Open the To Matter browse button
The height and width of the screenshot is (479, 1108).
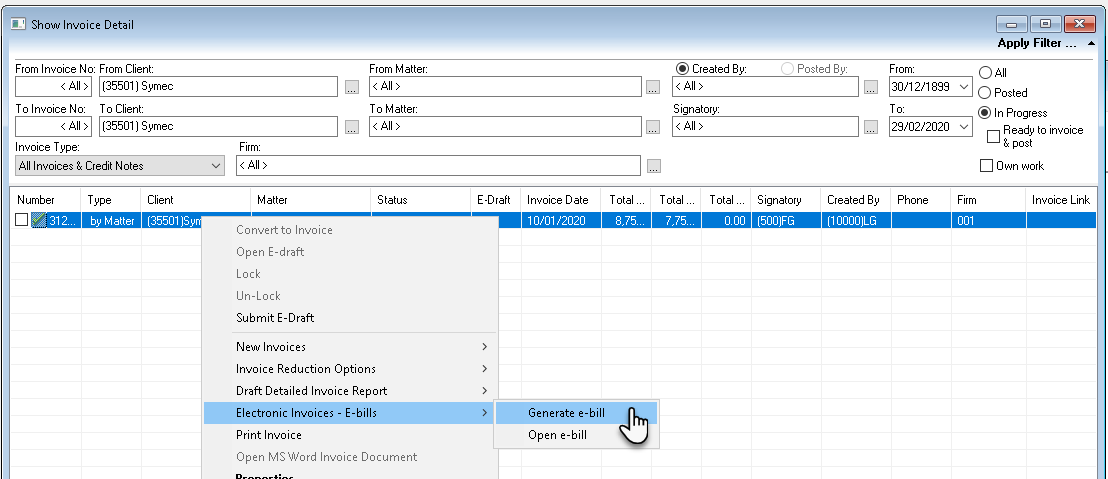point(653,127)
